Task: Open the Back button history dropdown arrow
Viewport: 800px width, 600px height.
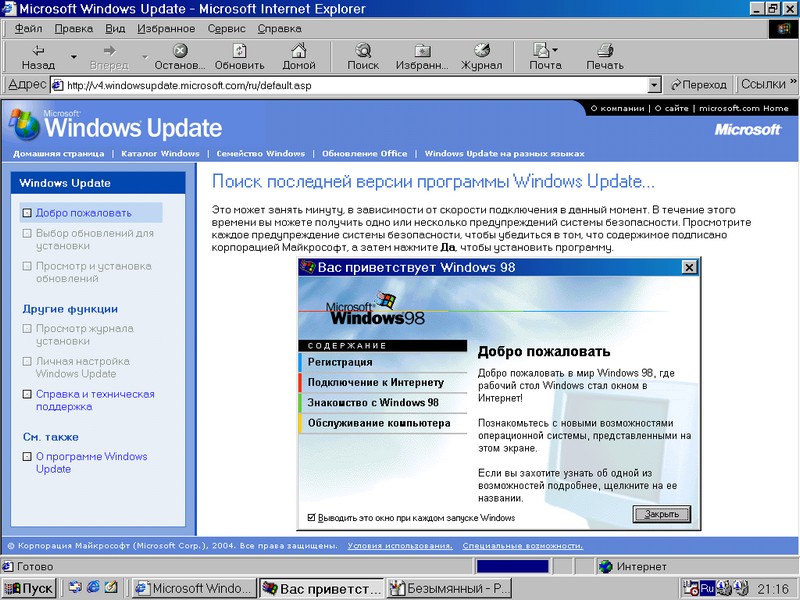Action: (73, 57)
